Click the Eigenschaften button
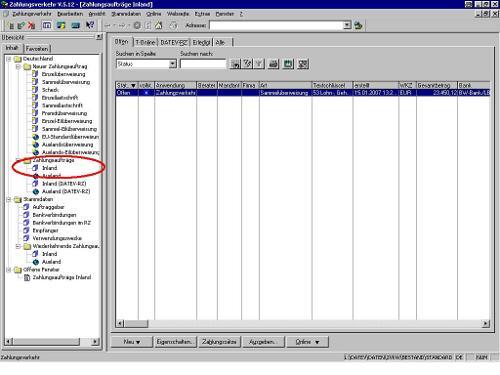Viewport: 500px width, 375px height. (x=175, y=342)
